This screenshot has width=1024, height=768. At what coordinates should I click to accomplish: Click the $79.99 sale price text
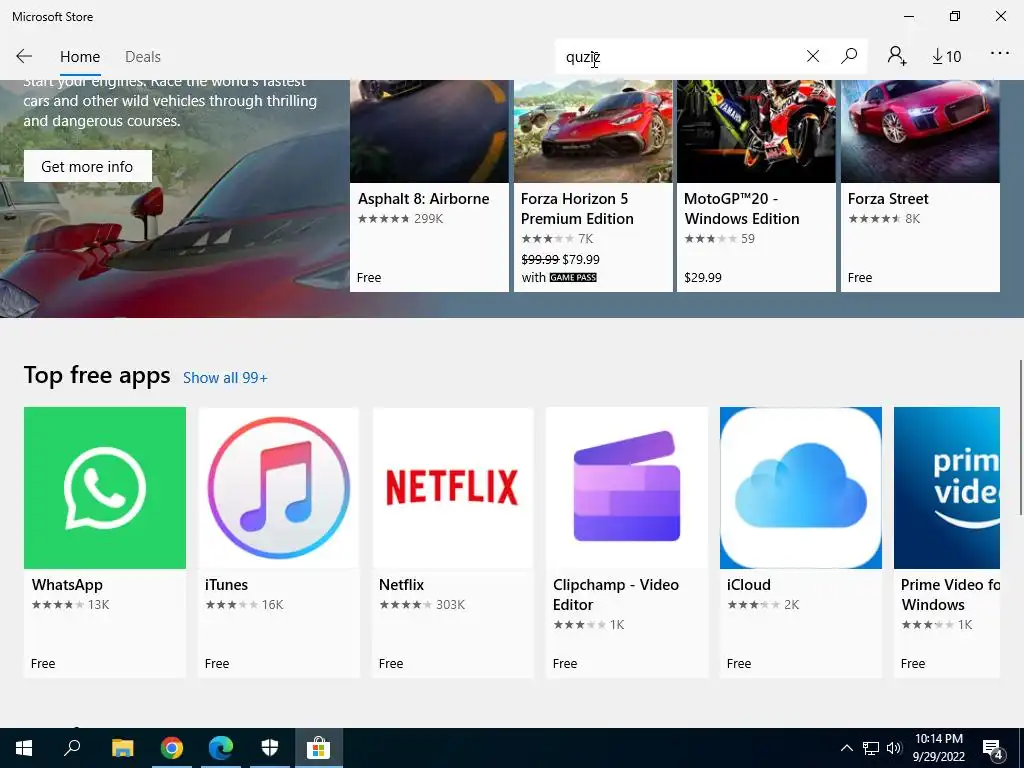tap(581, 259)
